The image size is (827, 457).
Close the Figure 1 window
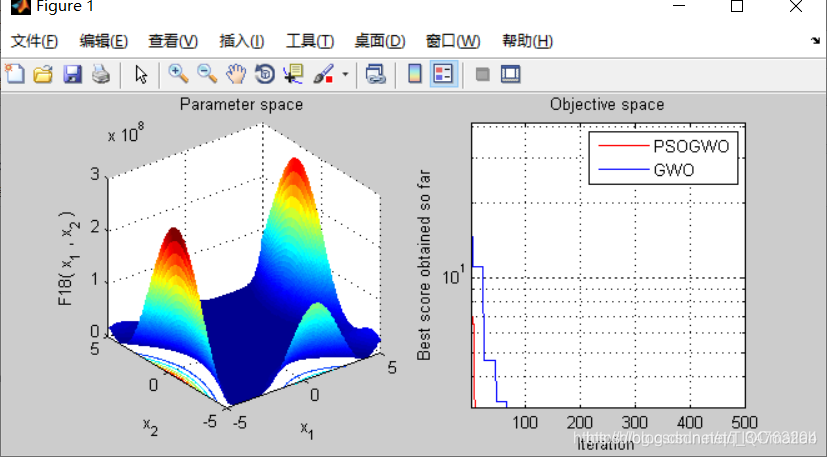tap(796, 6)
